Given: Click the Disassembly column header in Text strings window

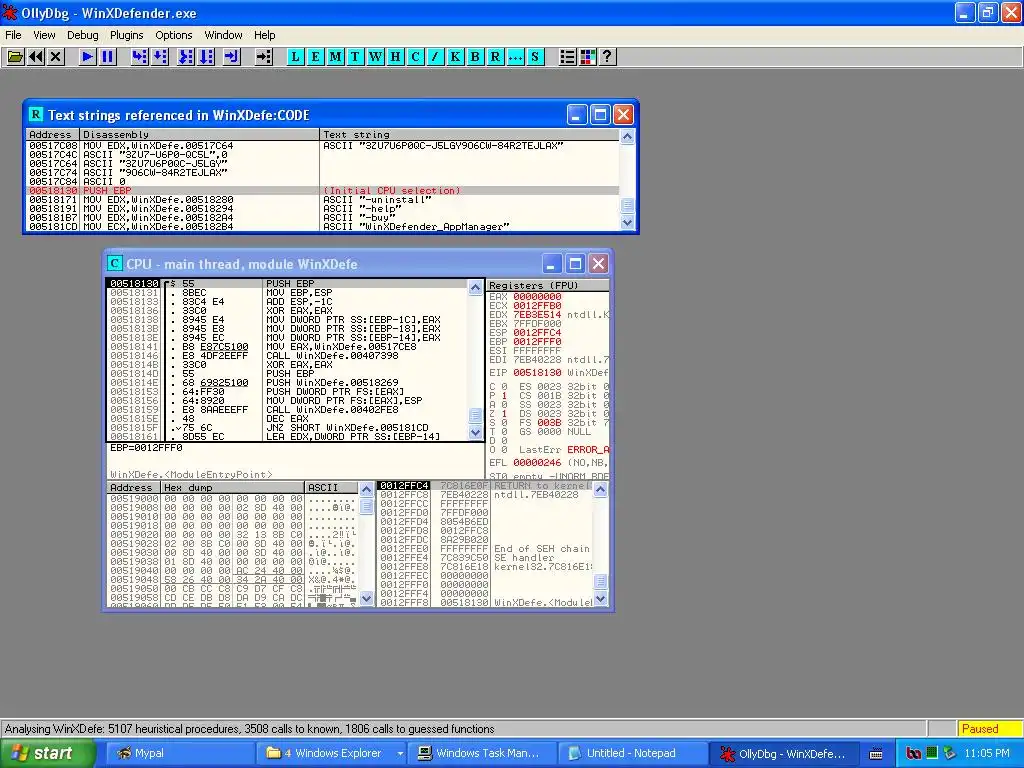Looking at the screenshot, I should pyautogui.click(x=200, y=135).
